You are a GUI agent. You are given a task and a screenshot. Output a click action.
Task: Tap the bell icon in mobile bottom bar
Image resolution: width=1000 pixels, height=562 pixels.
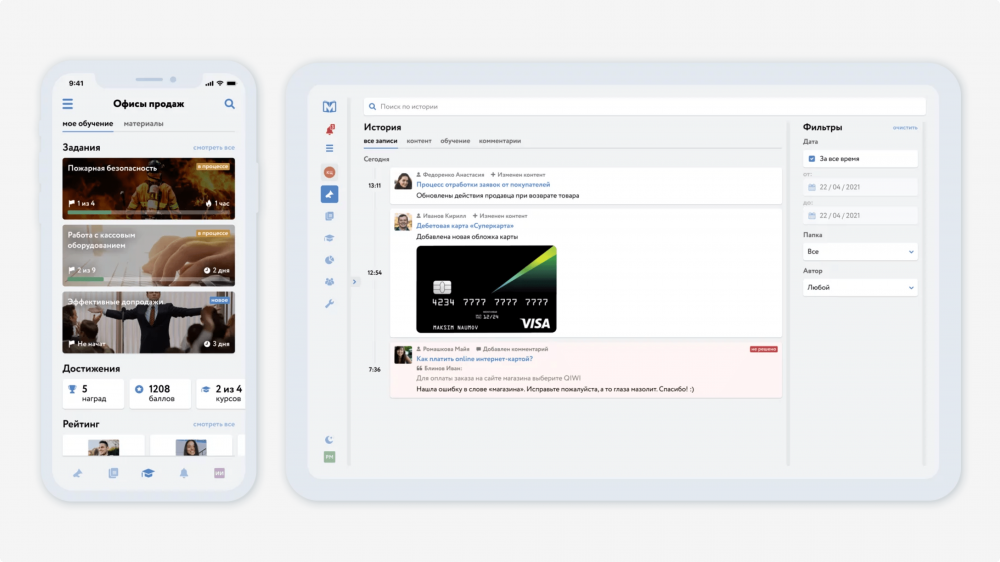184,473
